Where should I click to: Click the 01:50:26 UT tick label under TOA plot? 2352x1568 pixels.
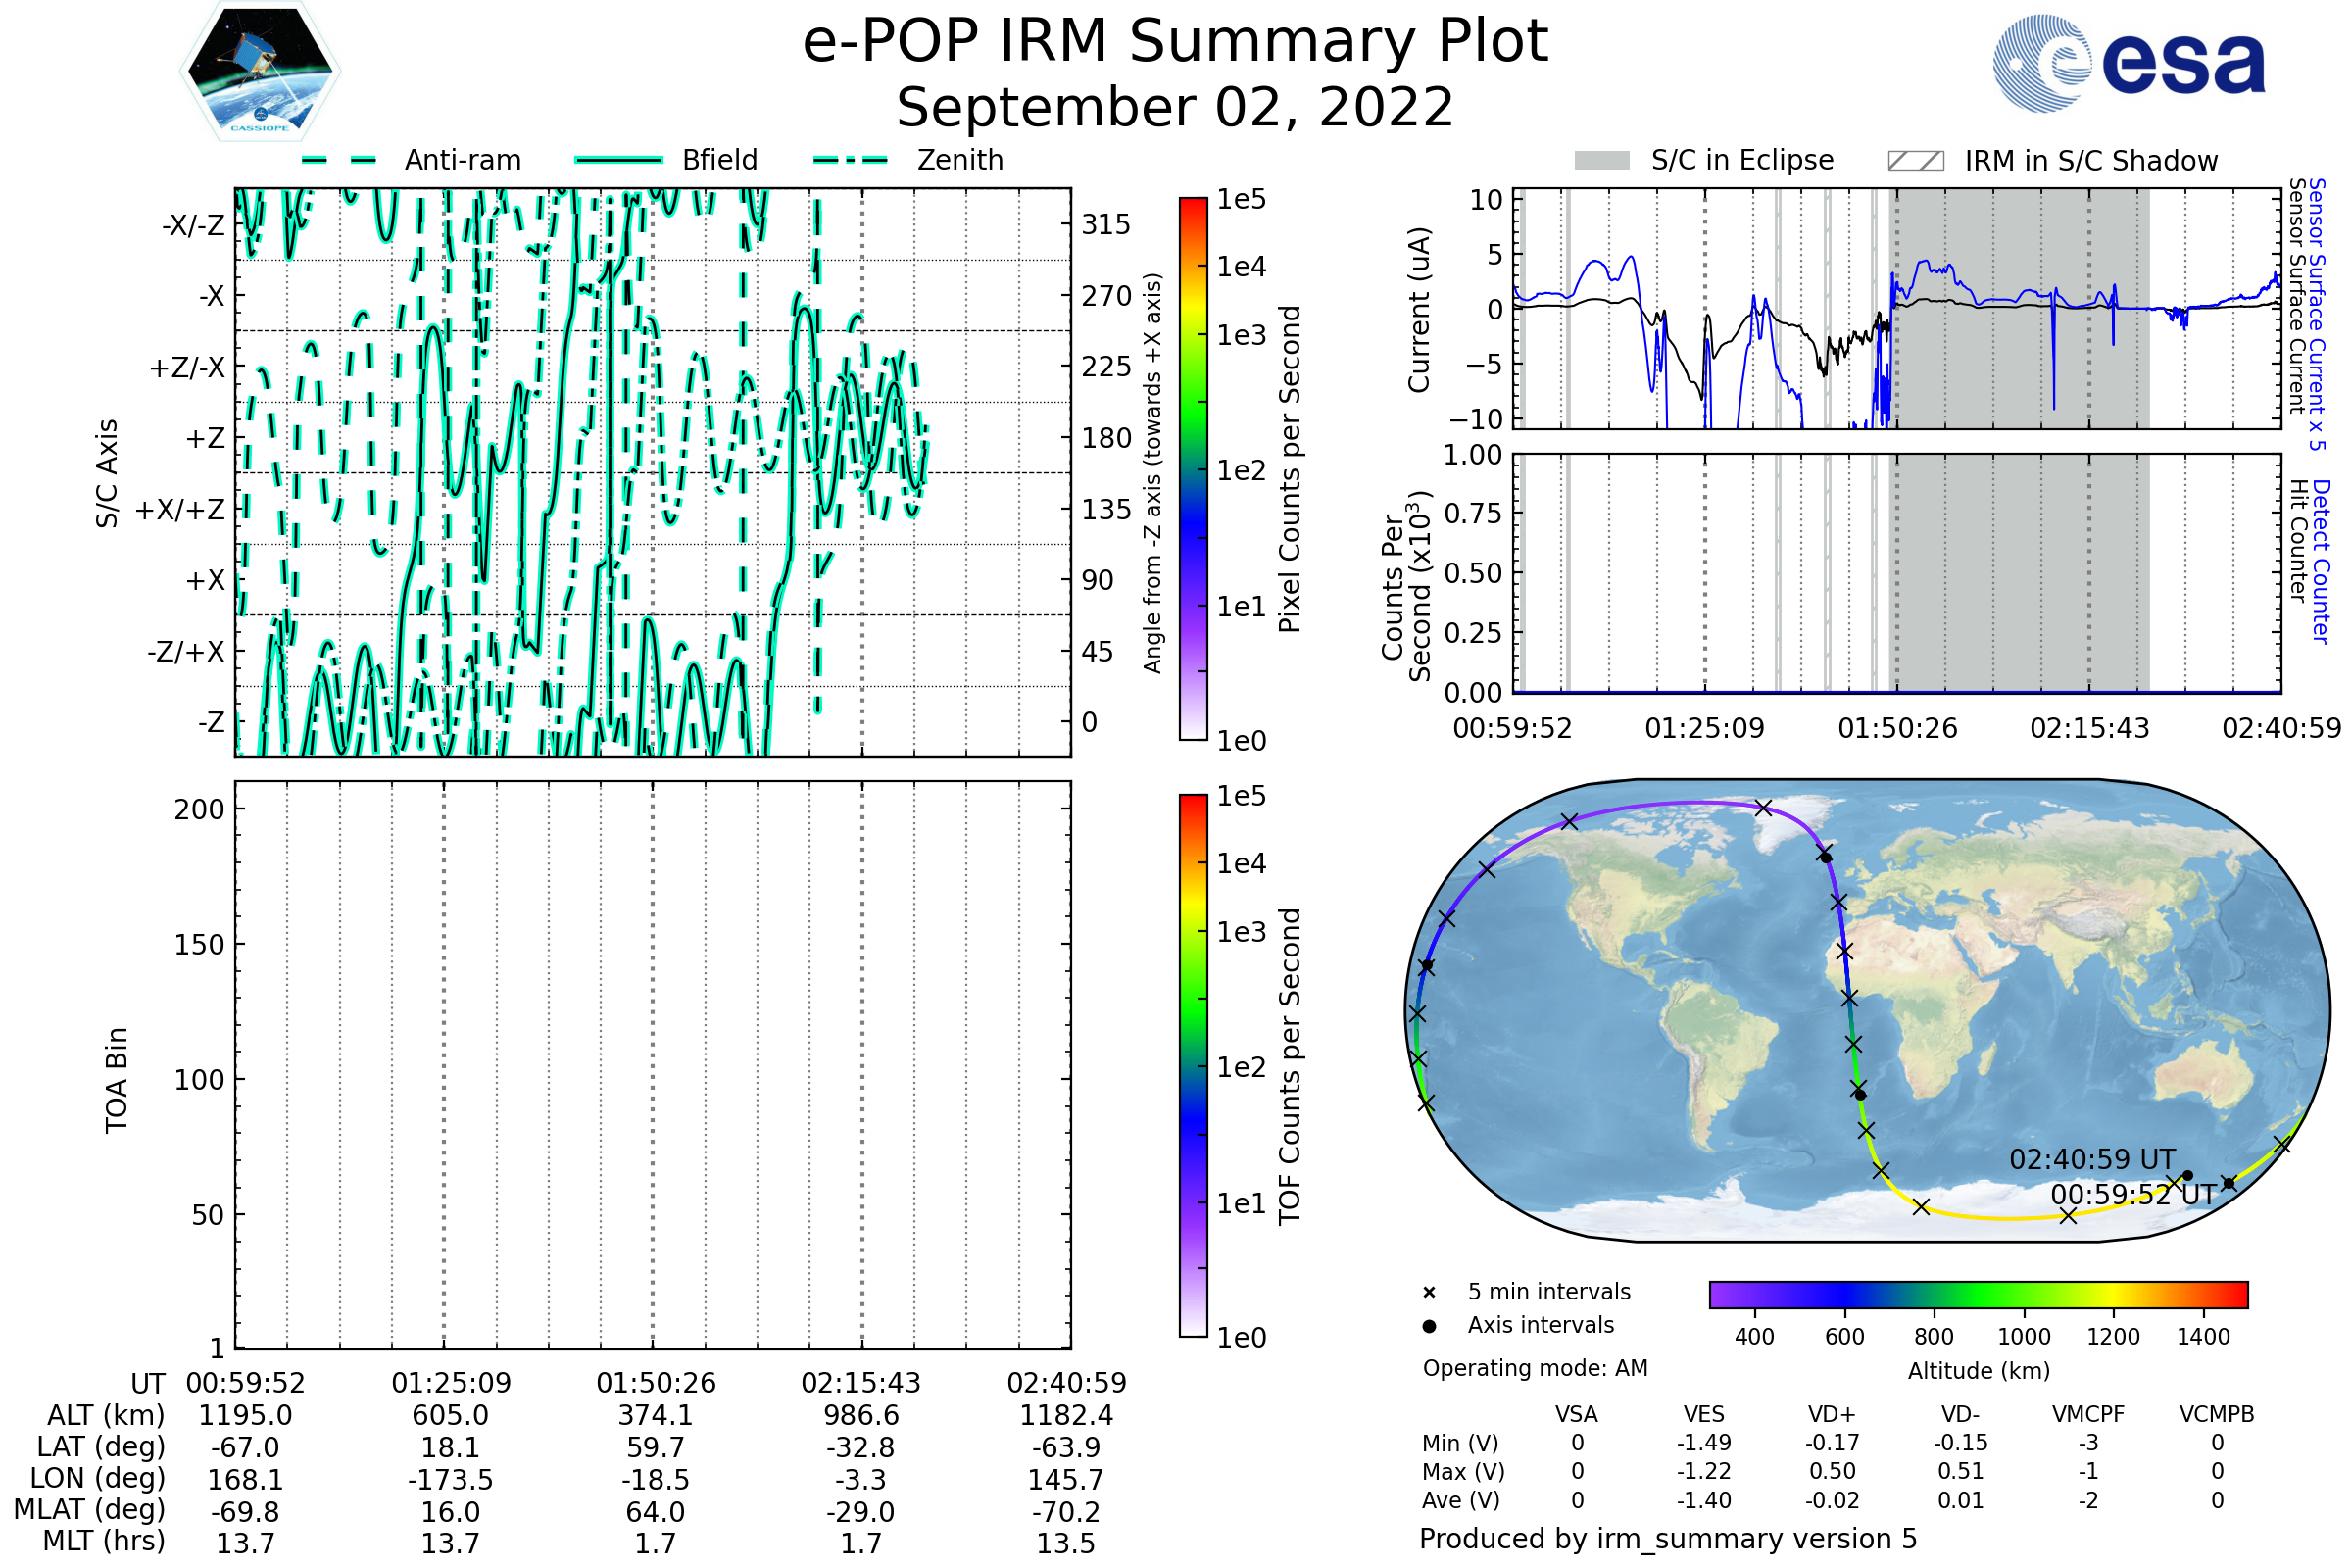656,1383
